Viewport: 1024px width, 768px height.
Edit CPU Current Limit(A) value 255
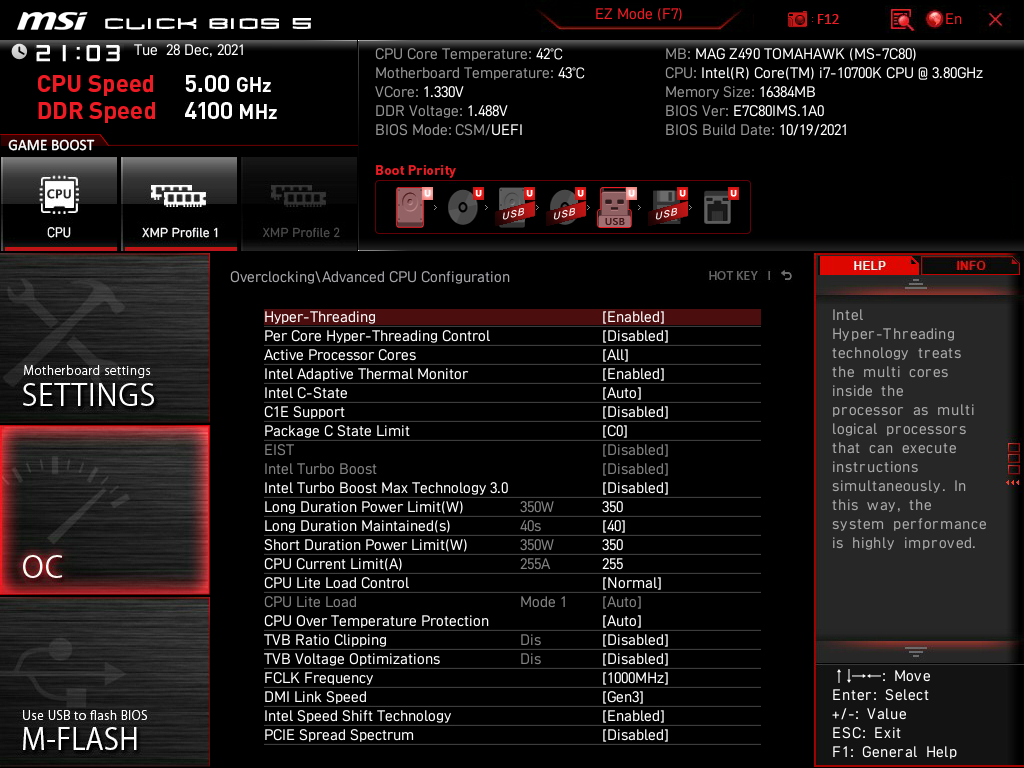(x=512, y=564)
